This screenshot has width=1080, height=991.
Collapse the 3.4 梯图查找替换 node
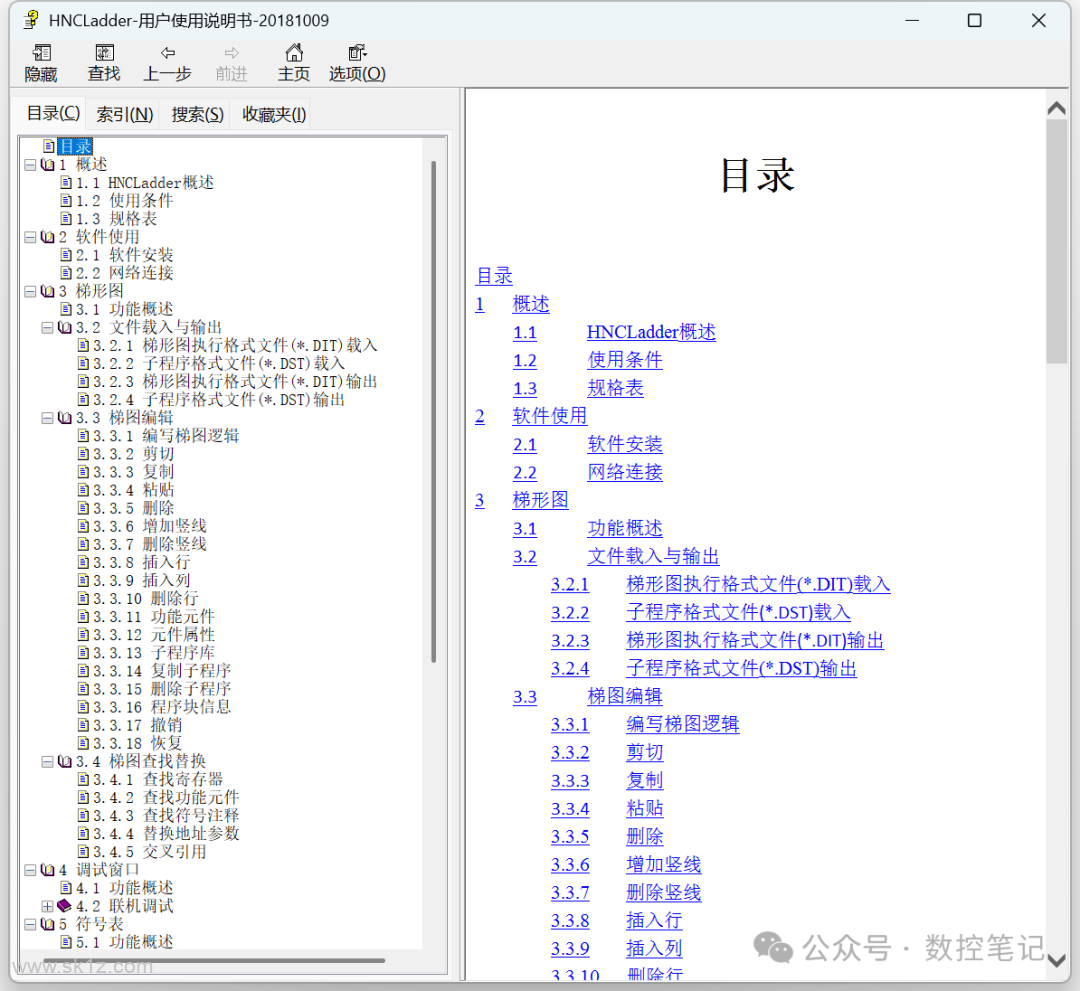47,762
